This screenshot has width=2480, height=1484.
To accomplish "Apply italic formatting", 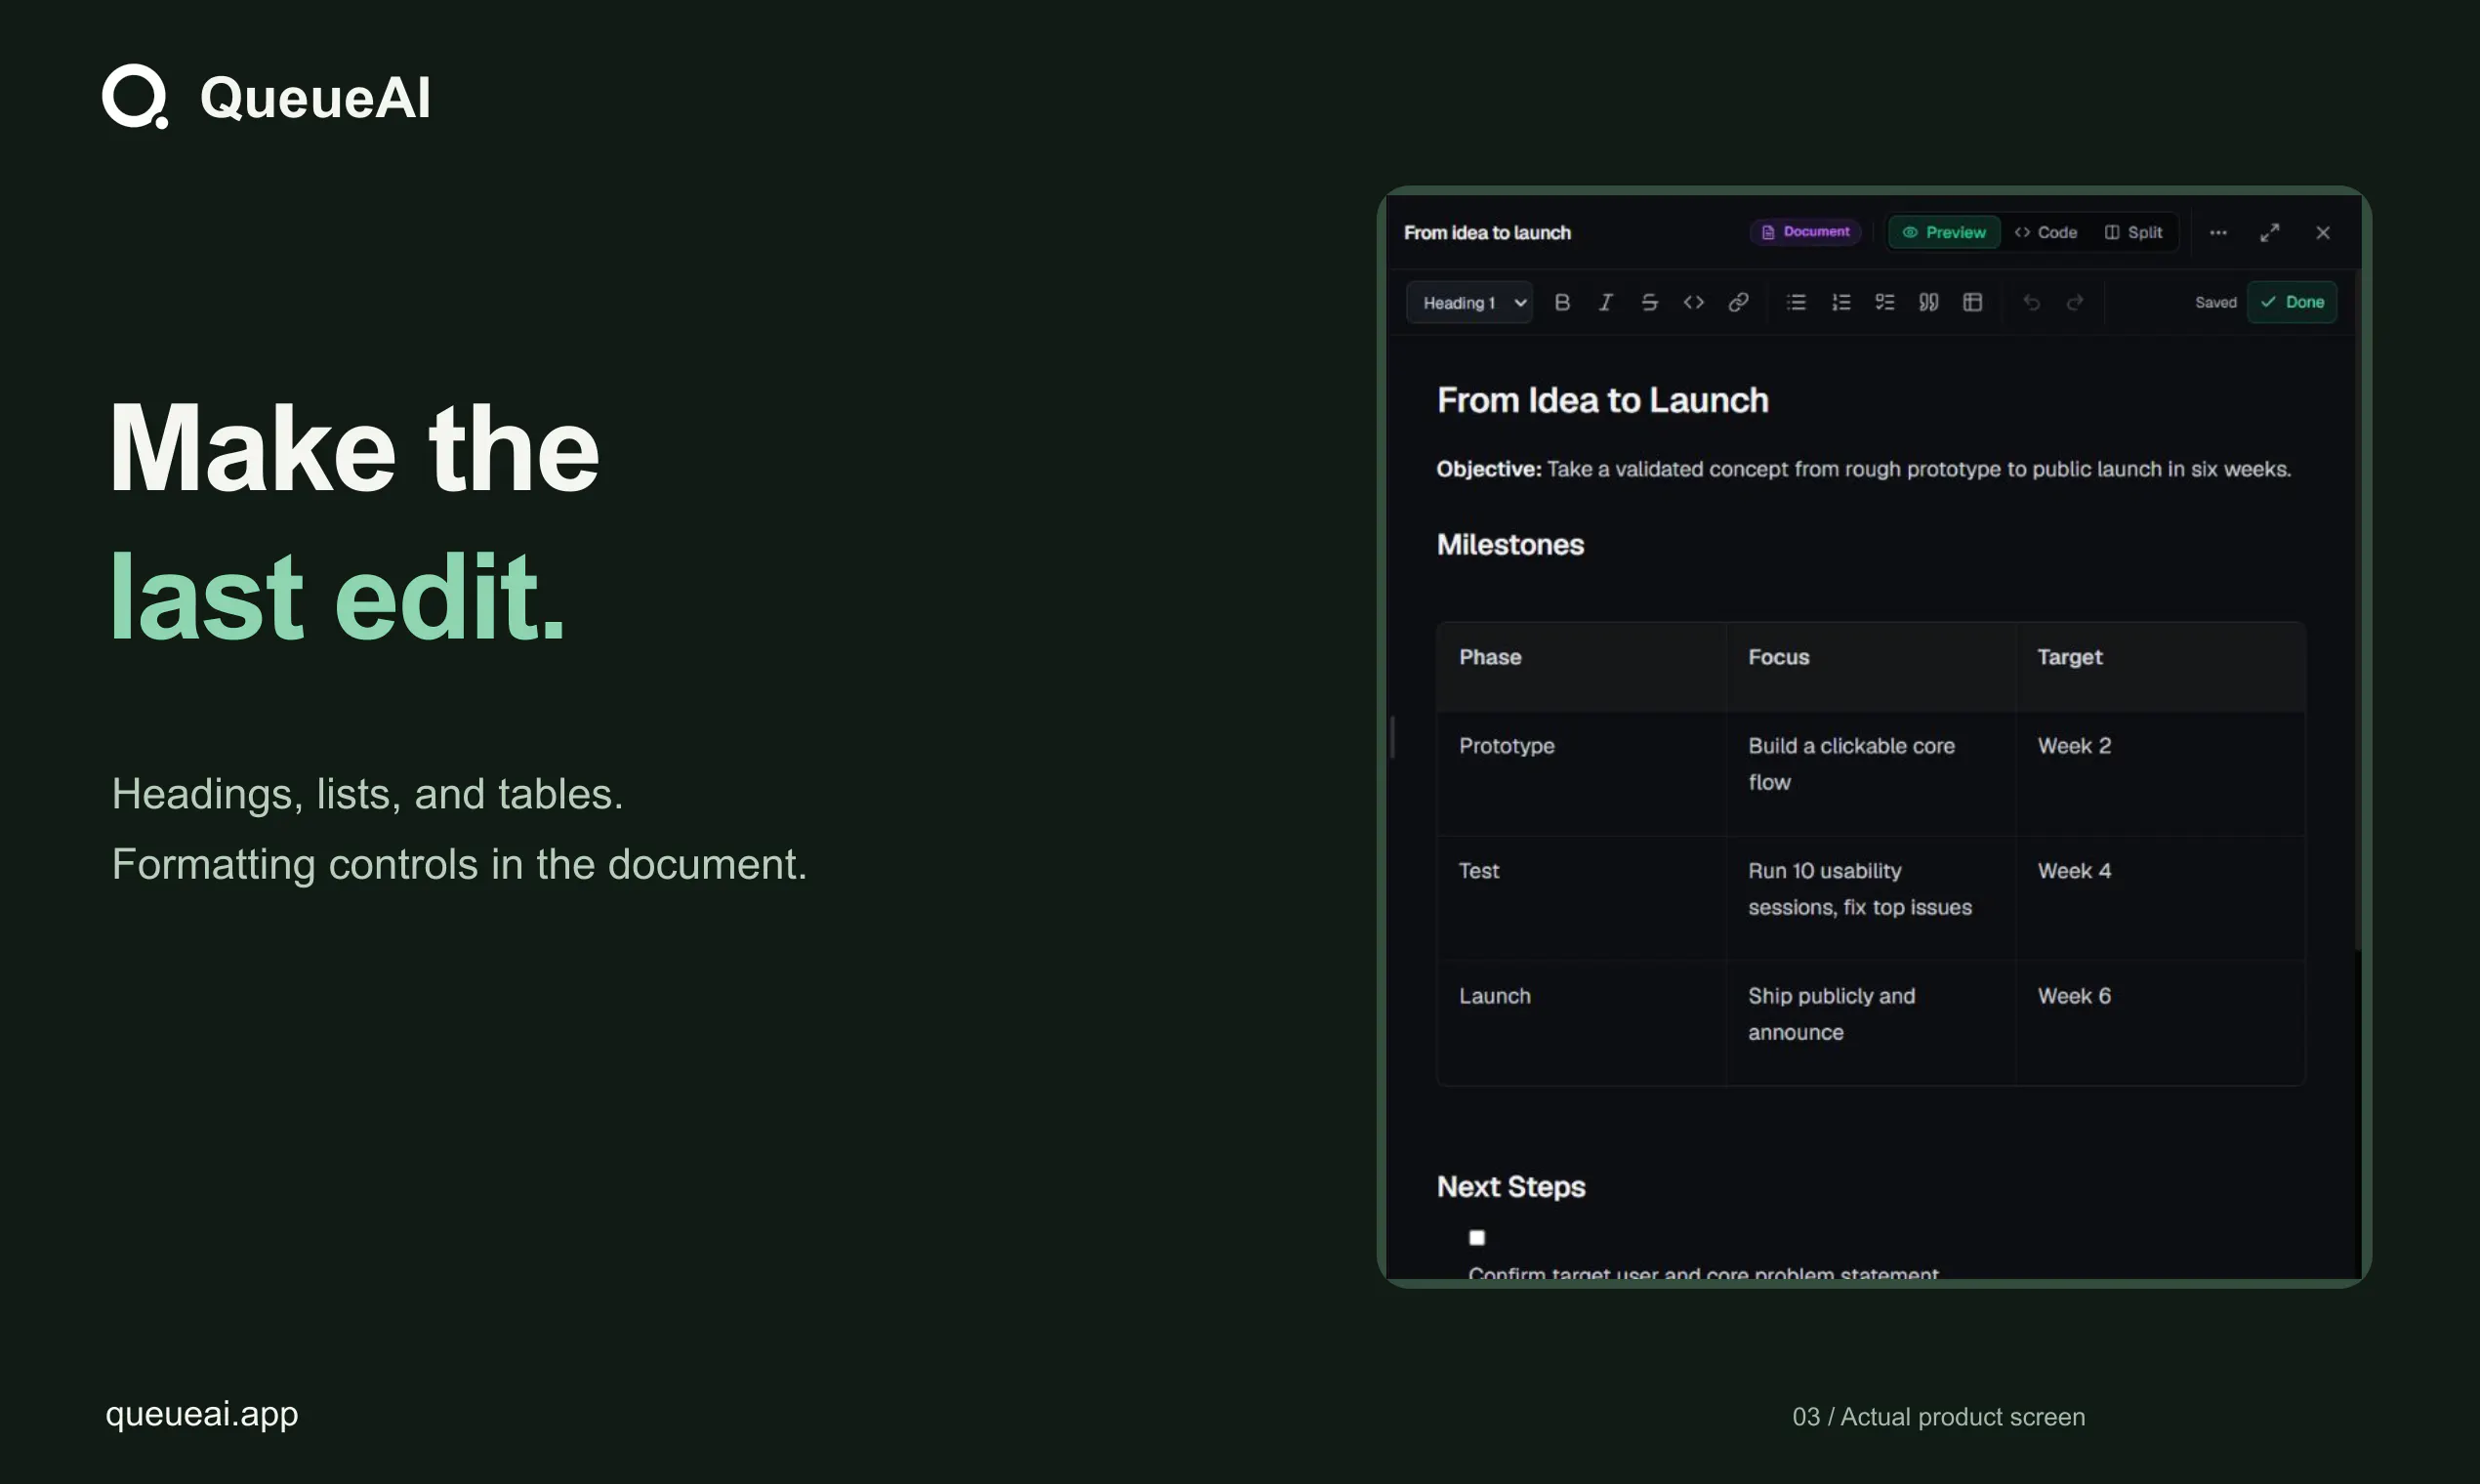I will (1606, 302).
